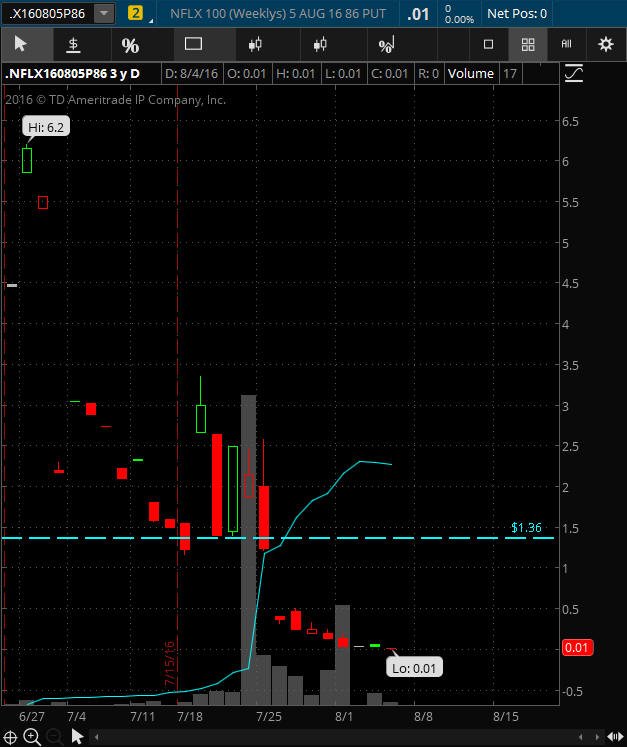
Task: Click the .NFLX160805P86 3 y D chart title
Action: click(x=72, y=74)
